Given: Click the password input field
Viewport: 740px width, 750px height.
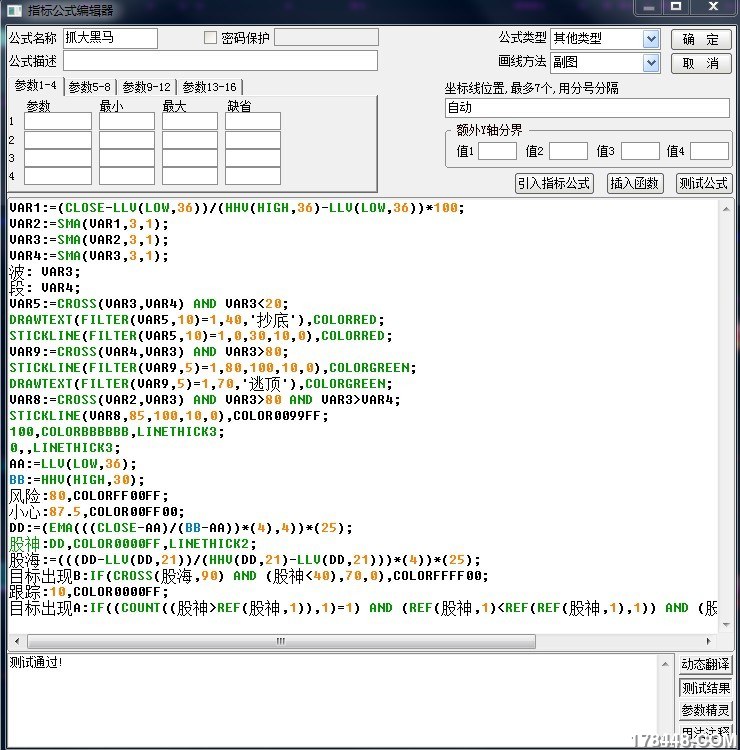Looking at the screenshot, I should pos(326,37).
